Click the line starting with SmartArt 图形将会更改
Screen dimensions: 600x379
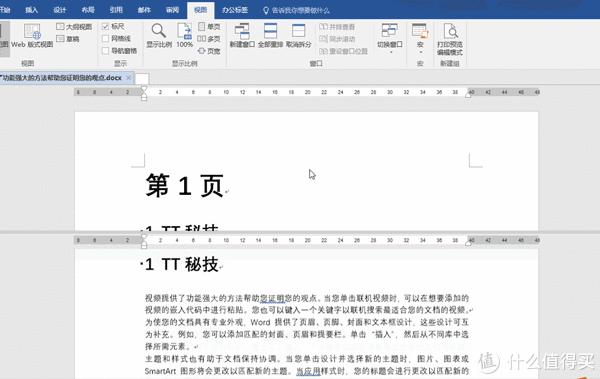click(x=307, y=371)
